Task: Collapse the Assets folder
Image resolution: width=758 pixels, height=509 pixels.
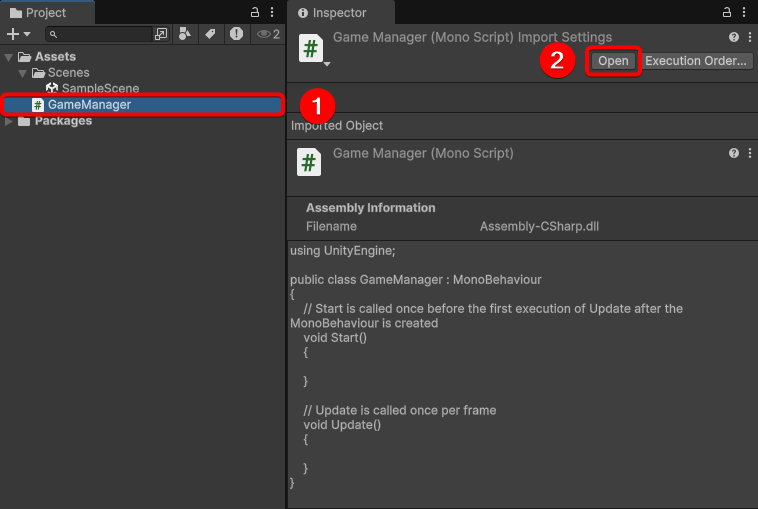Action: click(x=10, y=57)
